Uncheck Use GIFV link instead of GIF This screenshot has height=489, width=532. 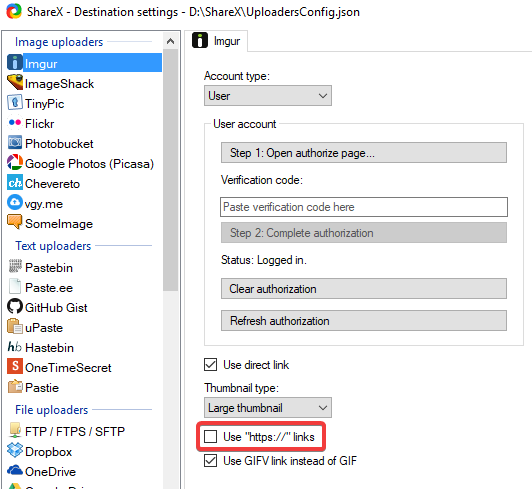tap(210, 461)
